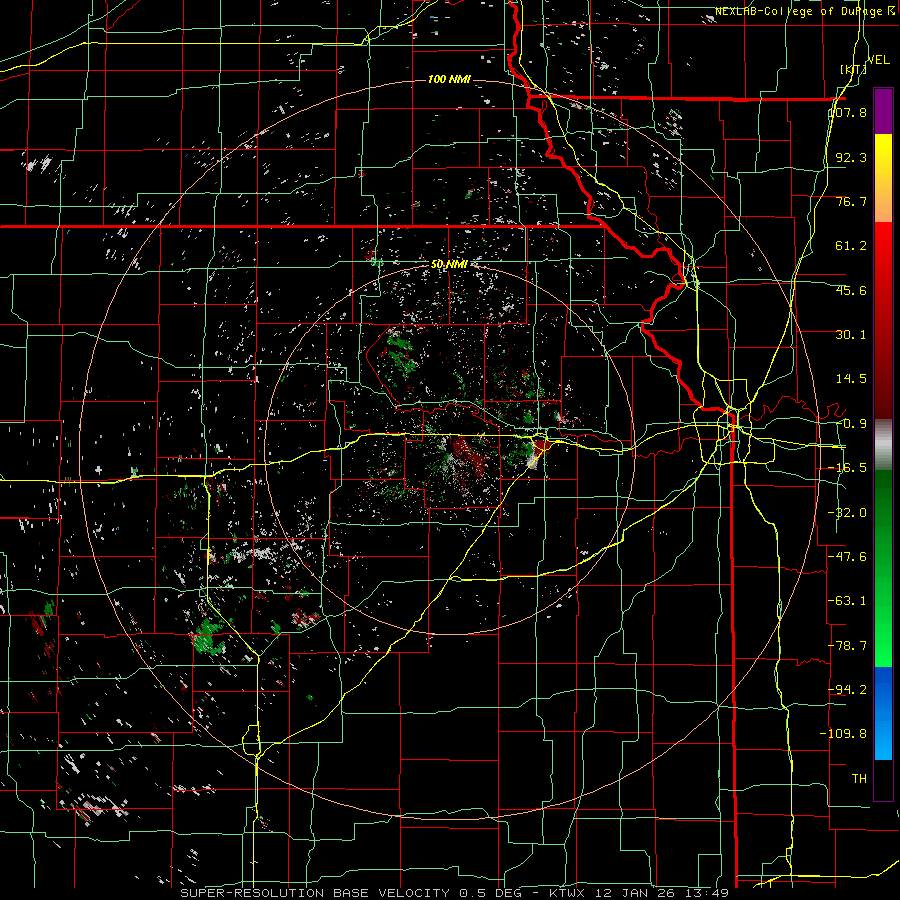Click the purple segment of the velocity color bar
This screenshot has height=900, width=900.
(883, 111)
